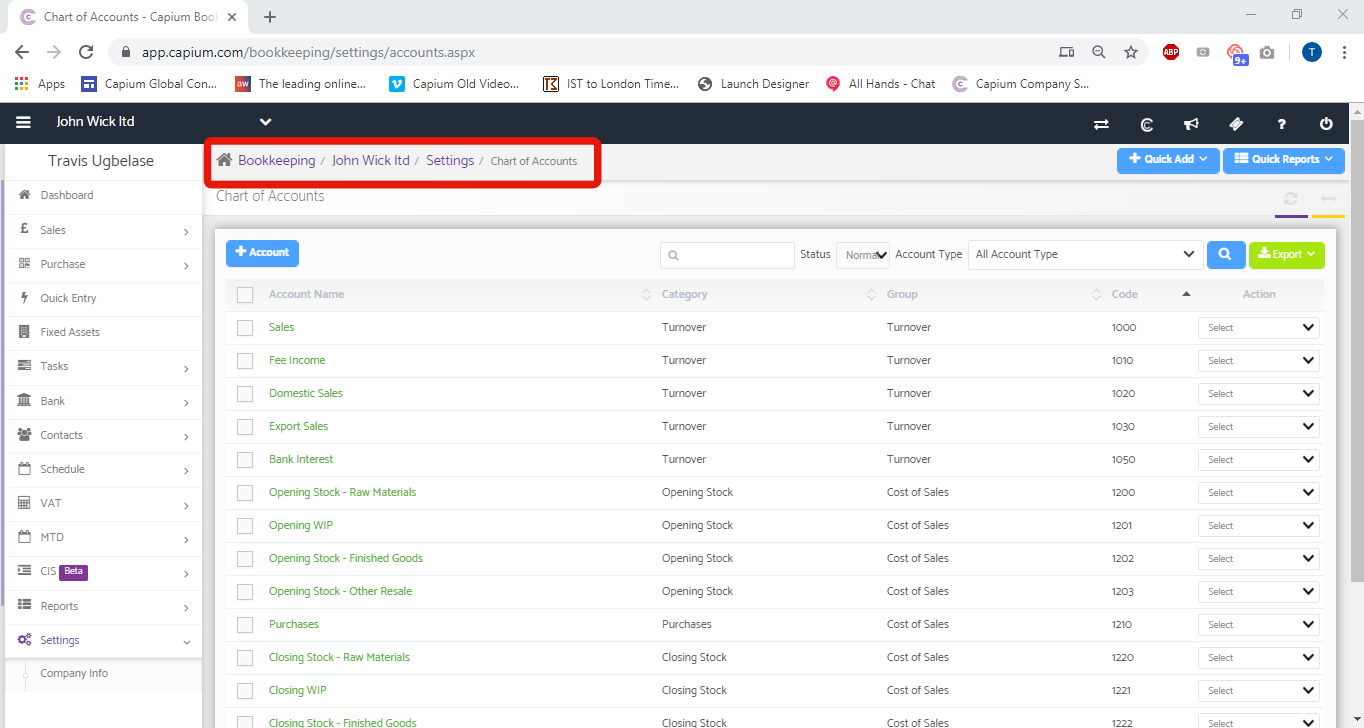This screenshot has width=1364, height=728.
Task: Click the refresh icon below Quick Add
Action: pyautogui.click(x=1291, y=198)
